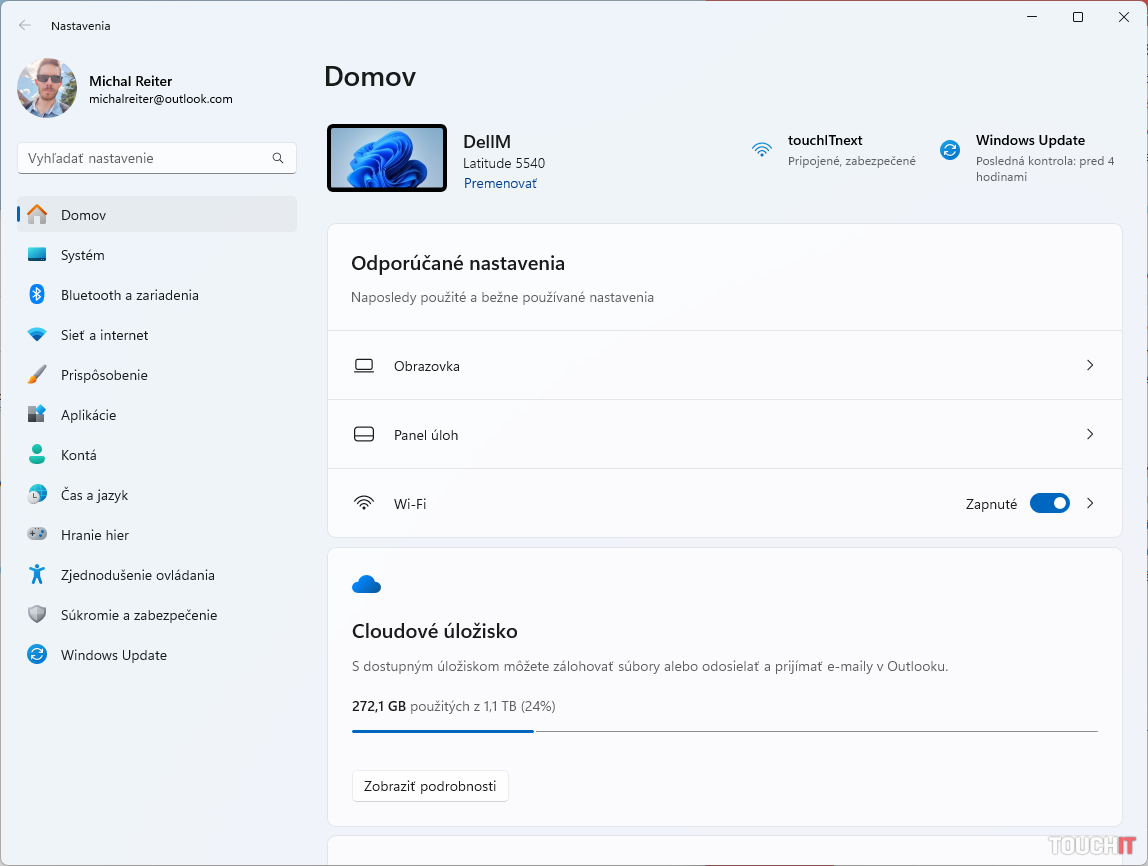Click the Hranie hier gamepad icon

pos(37,535)
